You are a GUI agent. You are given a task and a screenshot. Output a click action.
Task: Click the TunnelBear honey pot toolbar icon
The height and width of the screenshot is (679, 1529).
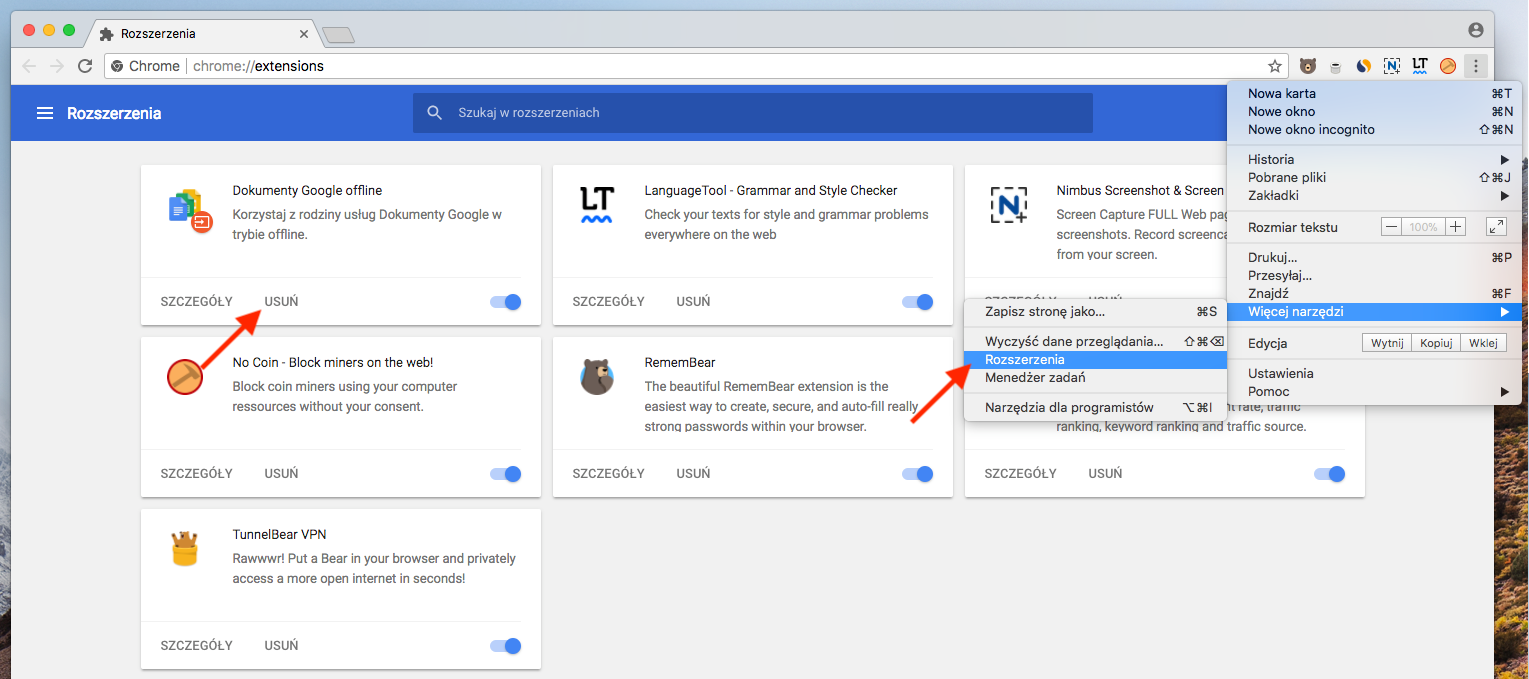(x=1336, y=67)
